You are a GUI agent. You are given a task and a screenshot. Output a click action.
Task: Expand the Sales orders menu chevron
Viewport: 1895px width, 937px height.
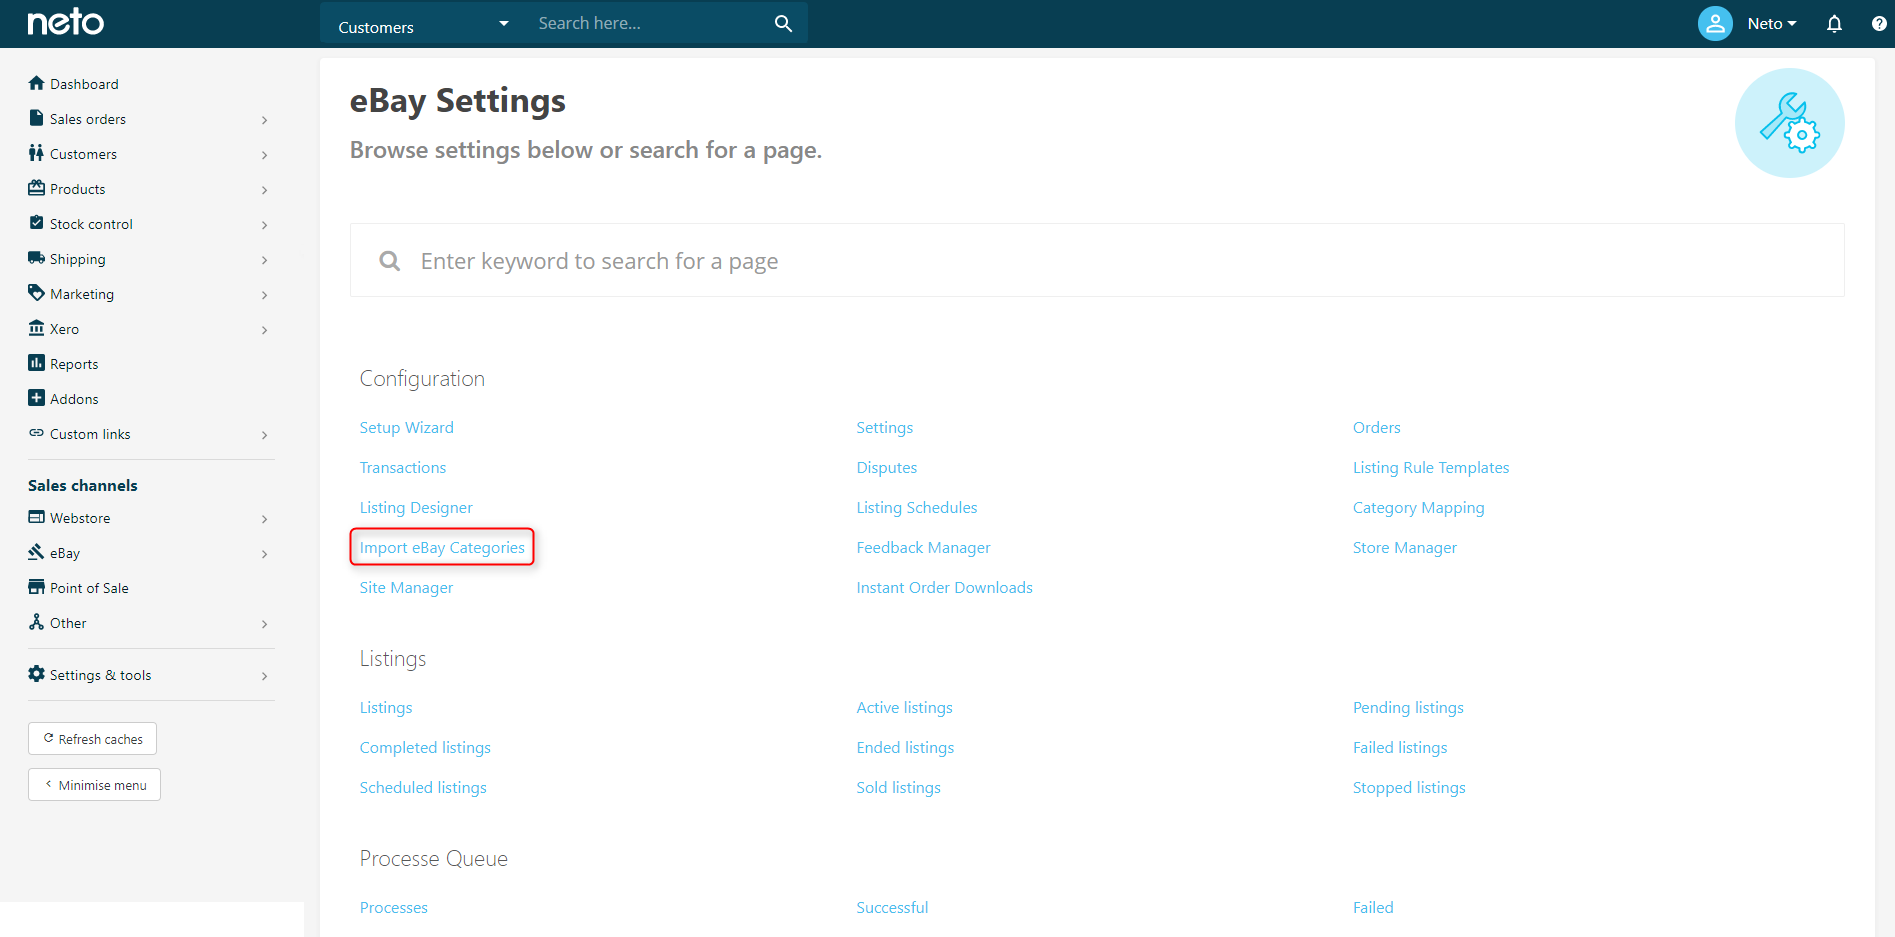click(265, 120)
